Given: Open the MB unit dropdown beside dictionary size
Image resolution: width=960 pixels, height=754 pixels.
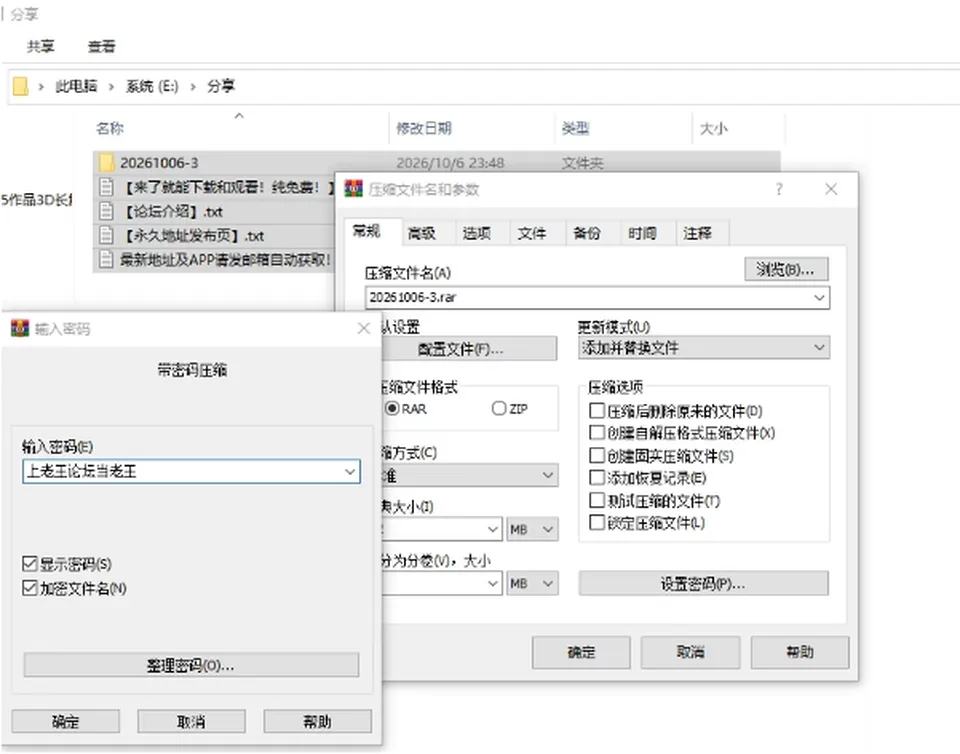Looking at the screenshot, I should tap(532, 529).
